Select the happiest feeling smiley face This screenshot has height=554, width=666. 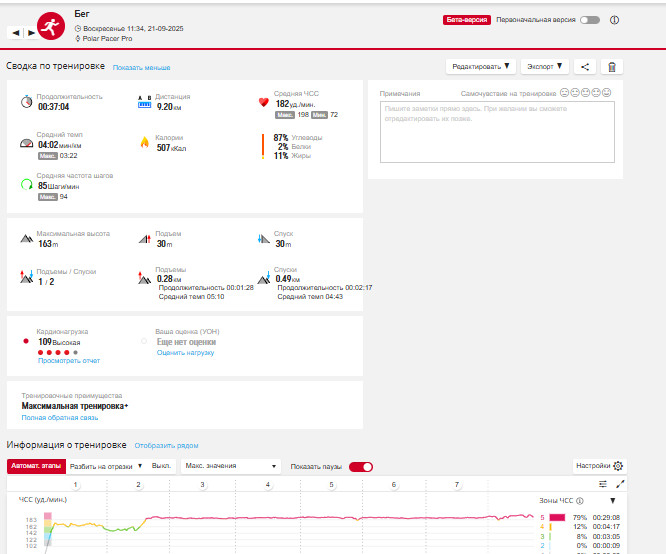coord(607,92)
